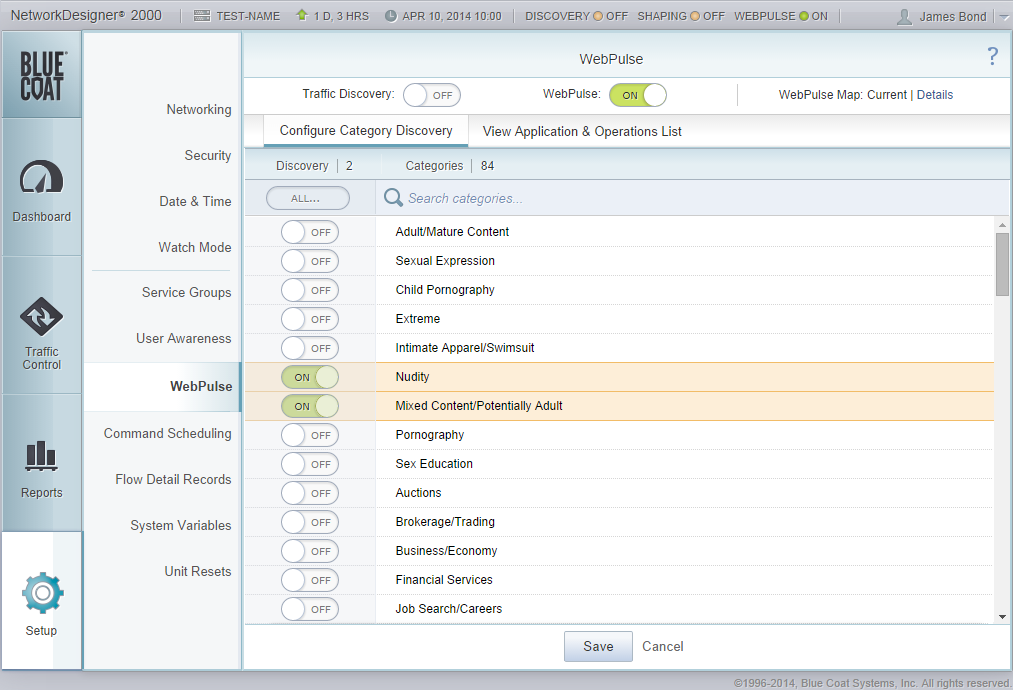The image size is (1013, 690).
Task: Toggle the Intimate Apparel/Swimsuit switch
Action: pos(309,348)
